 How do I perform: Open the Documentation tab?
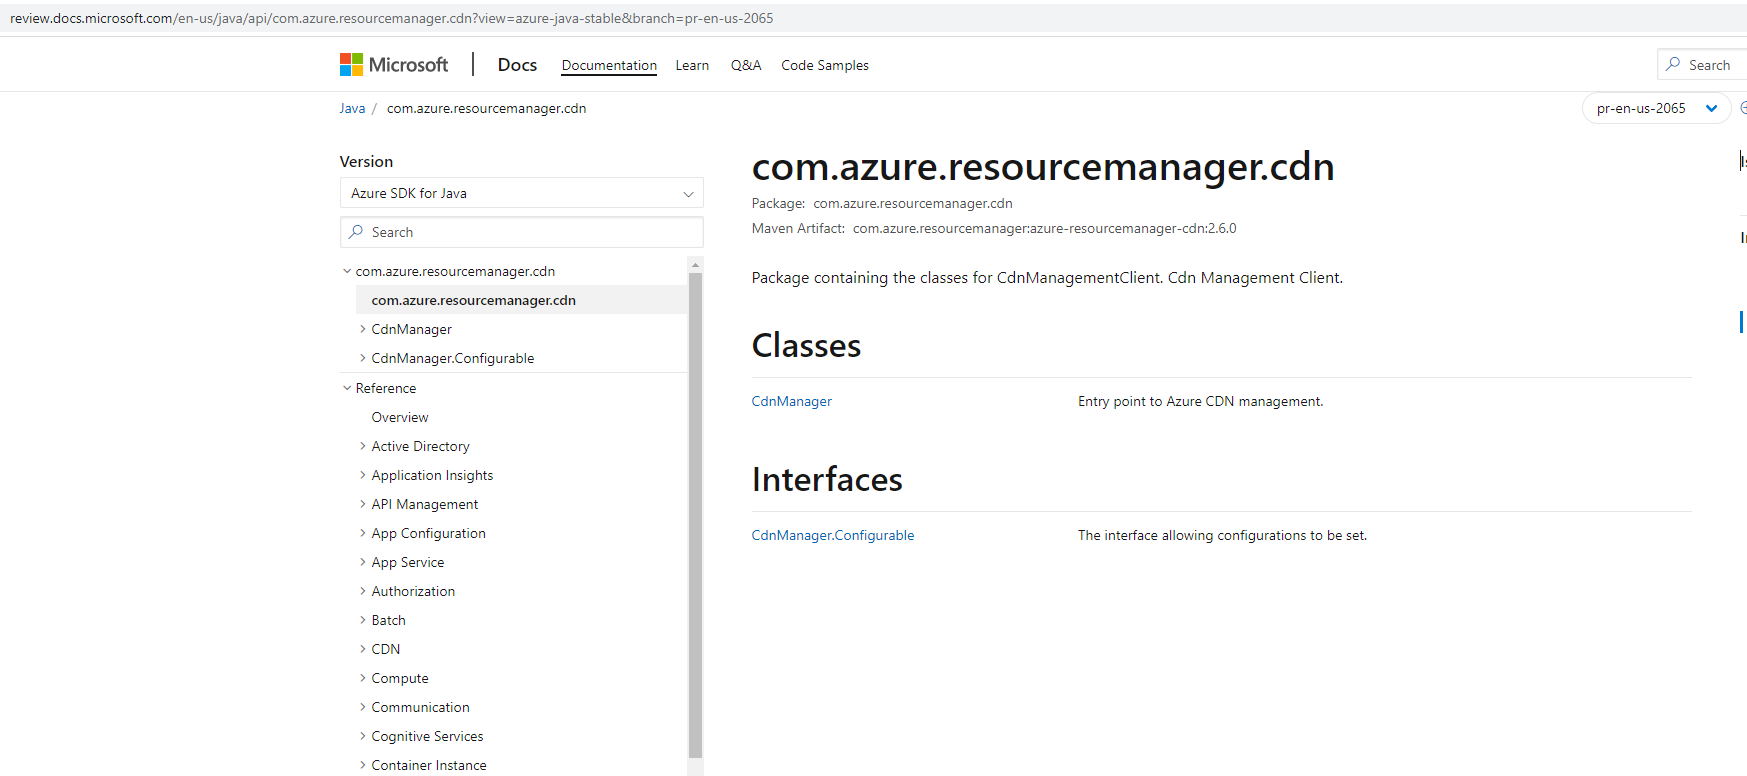609,65
